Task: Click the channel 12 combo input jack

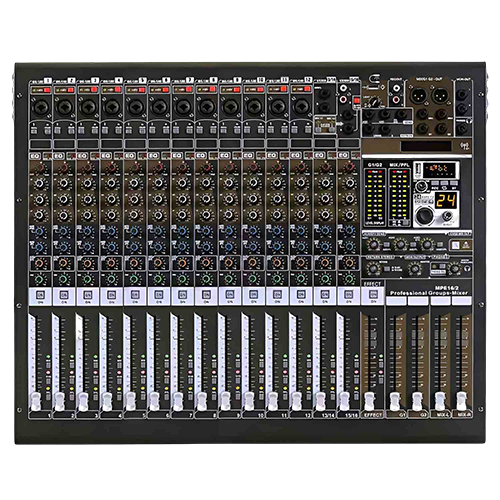Action: pyautogui.click(x=301, y=107)
